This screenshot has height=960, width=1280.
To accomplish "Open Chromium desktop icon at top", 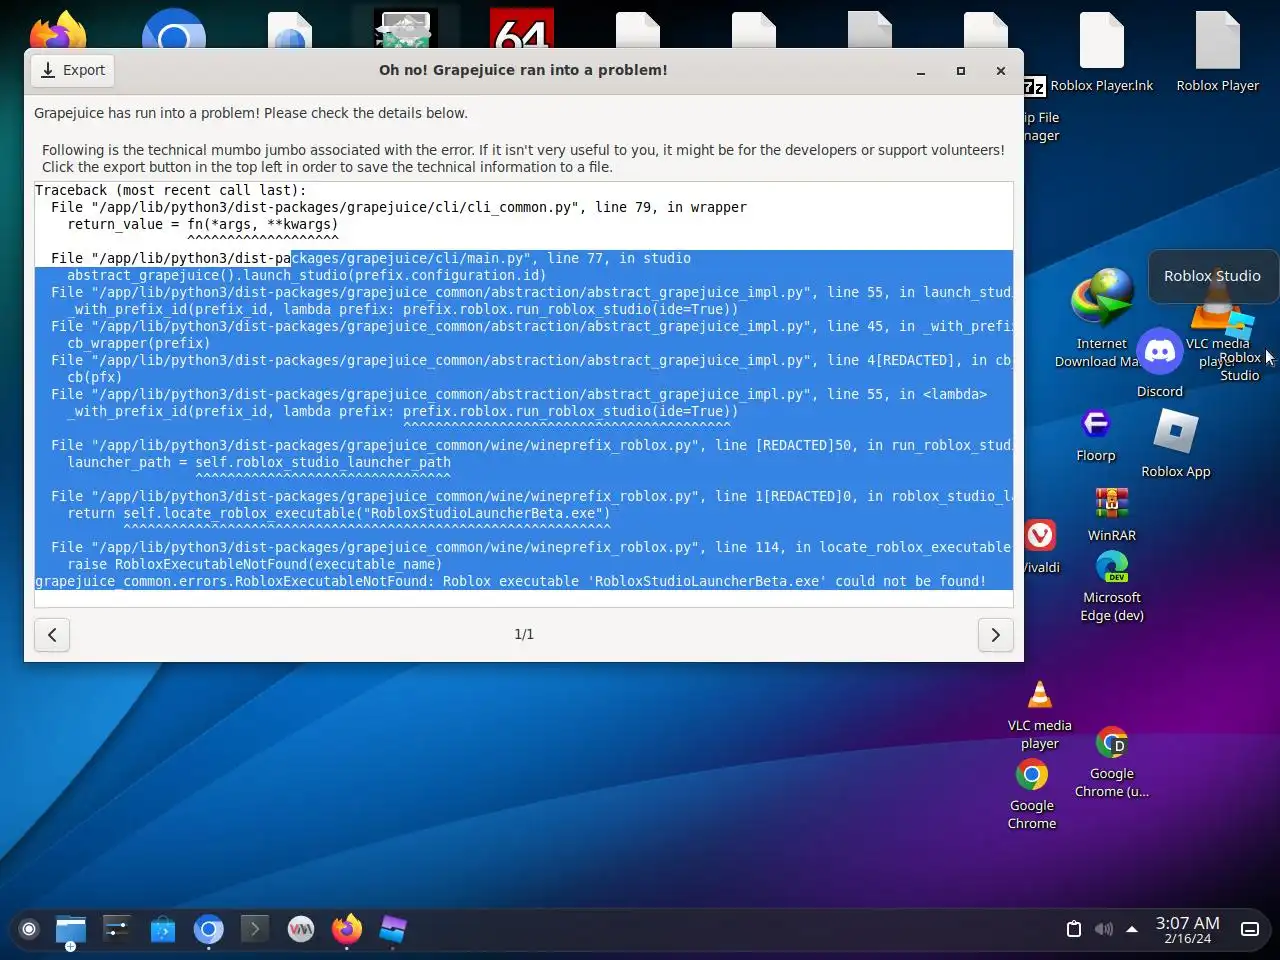I will pos(174,30).
